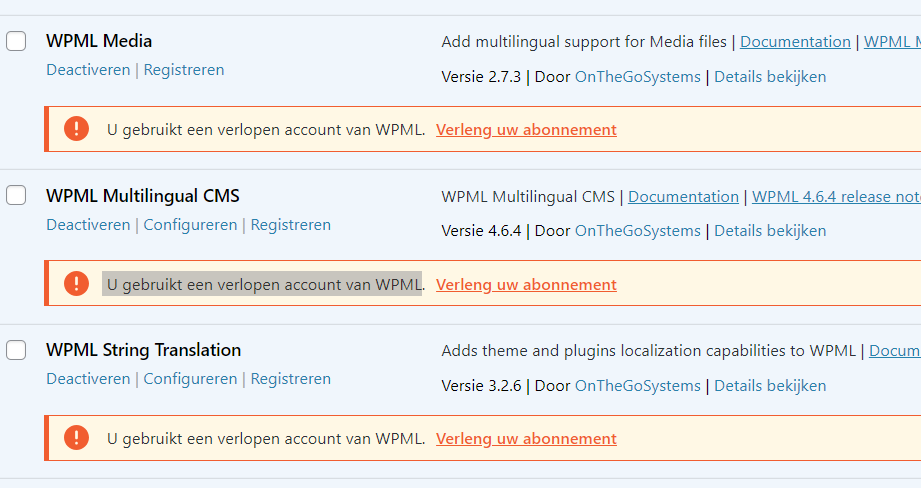Click the highlighted expired account text under Multilingual CMS
Viewport: 921px width, 488px height.
click(x=262, y=284)
